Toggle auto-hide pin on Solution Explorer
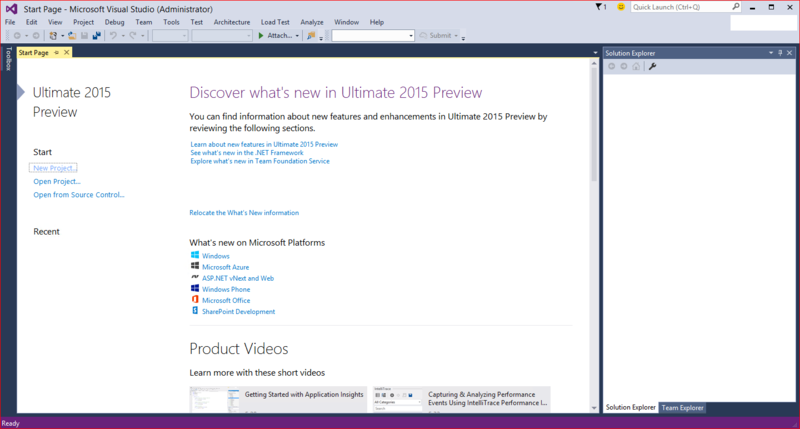The width and height of the screenshot is (800, 429). (780, 53)
